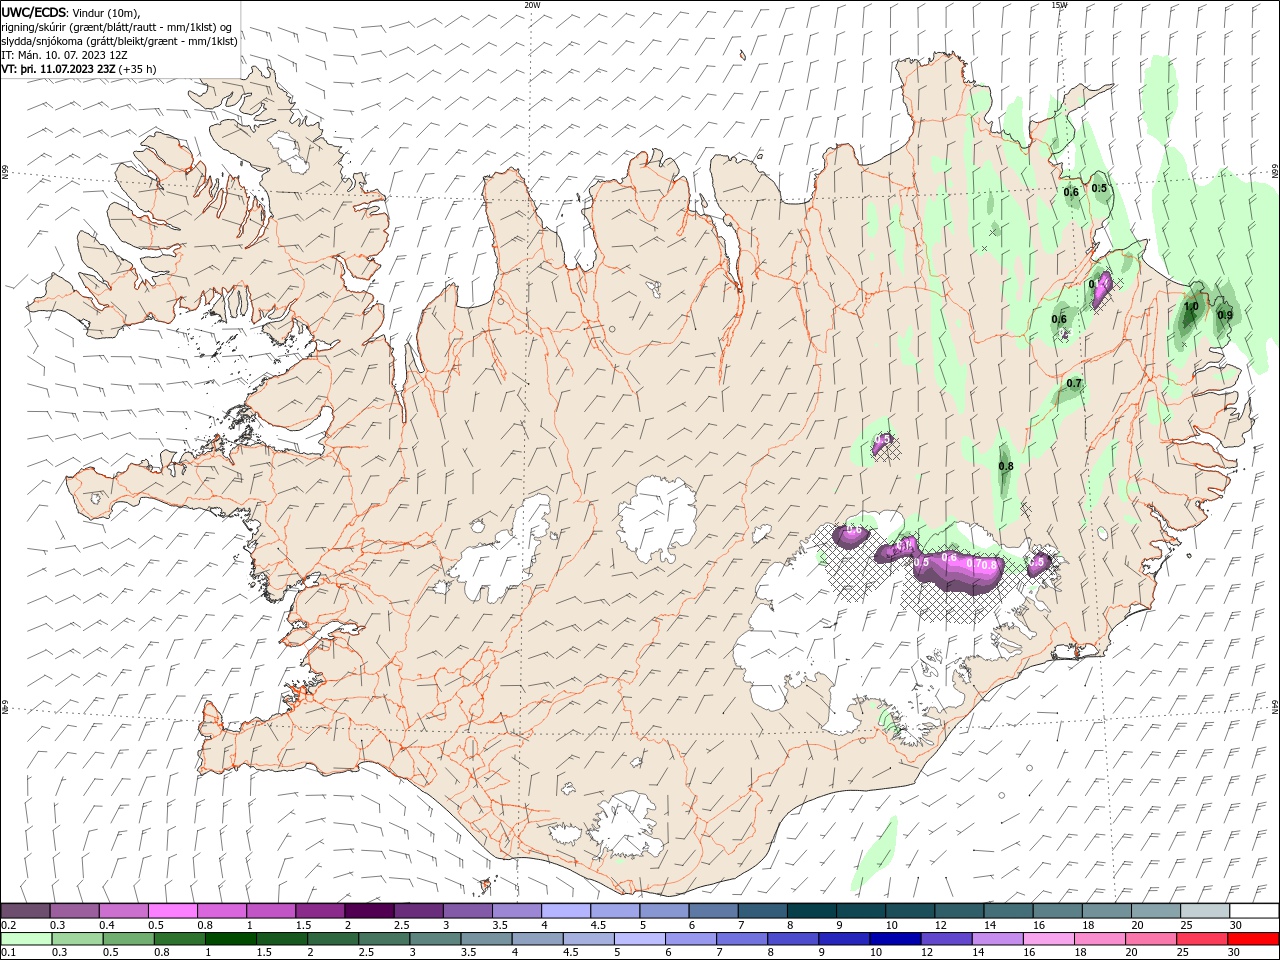Pick light pink rain swatch starting at 16

point(1048,939)
